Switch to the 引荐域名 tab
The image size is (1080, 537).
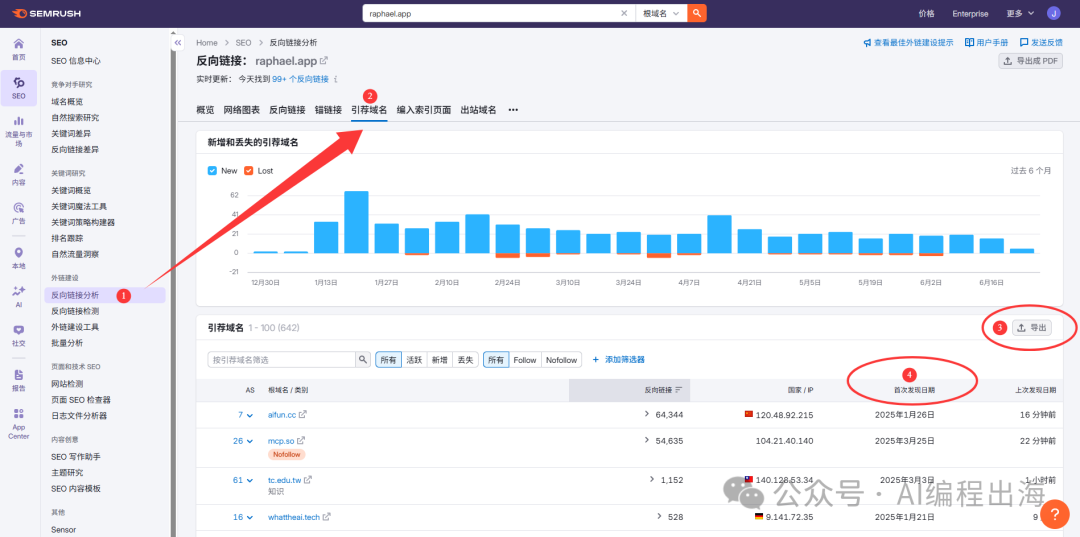click(x=369, y=110)
